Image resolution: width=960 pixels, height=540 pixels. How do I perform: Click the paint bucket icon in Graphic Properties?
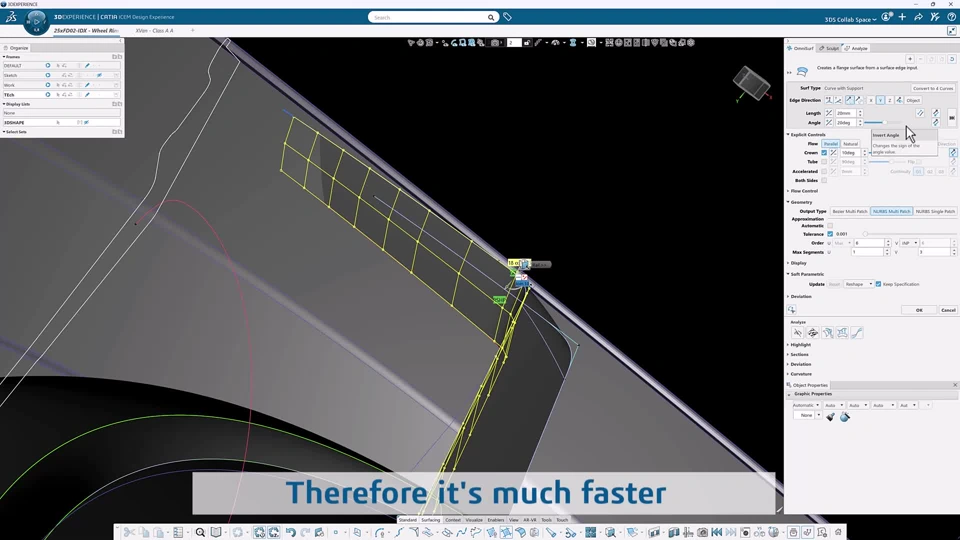[845, 416]
